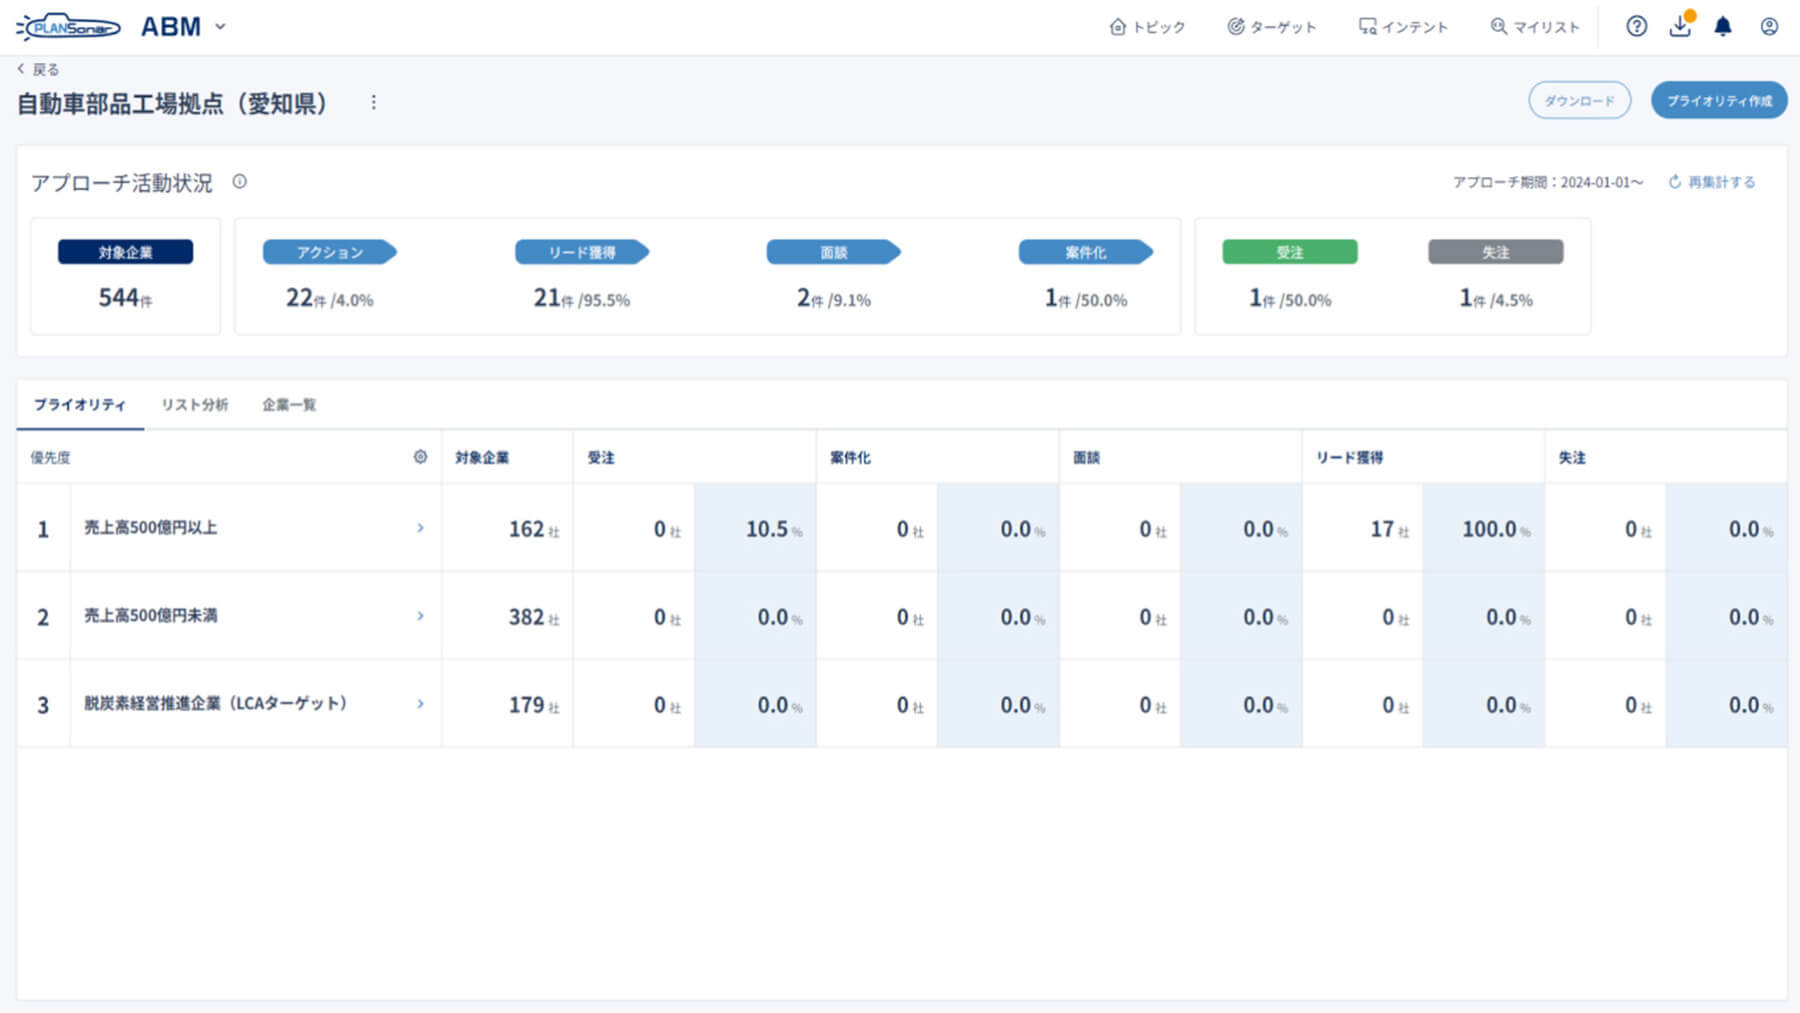Go to the トピック menu

[x=1147, y=27]
